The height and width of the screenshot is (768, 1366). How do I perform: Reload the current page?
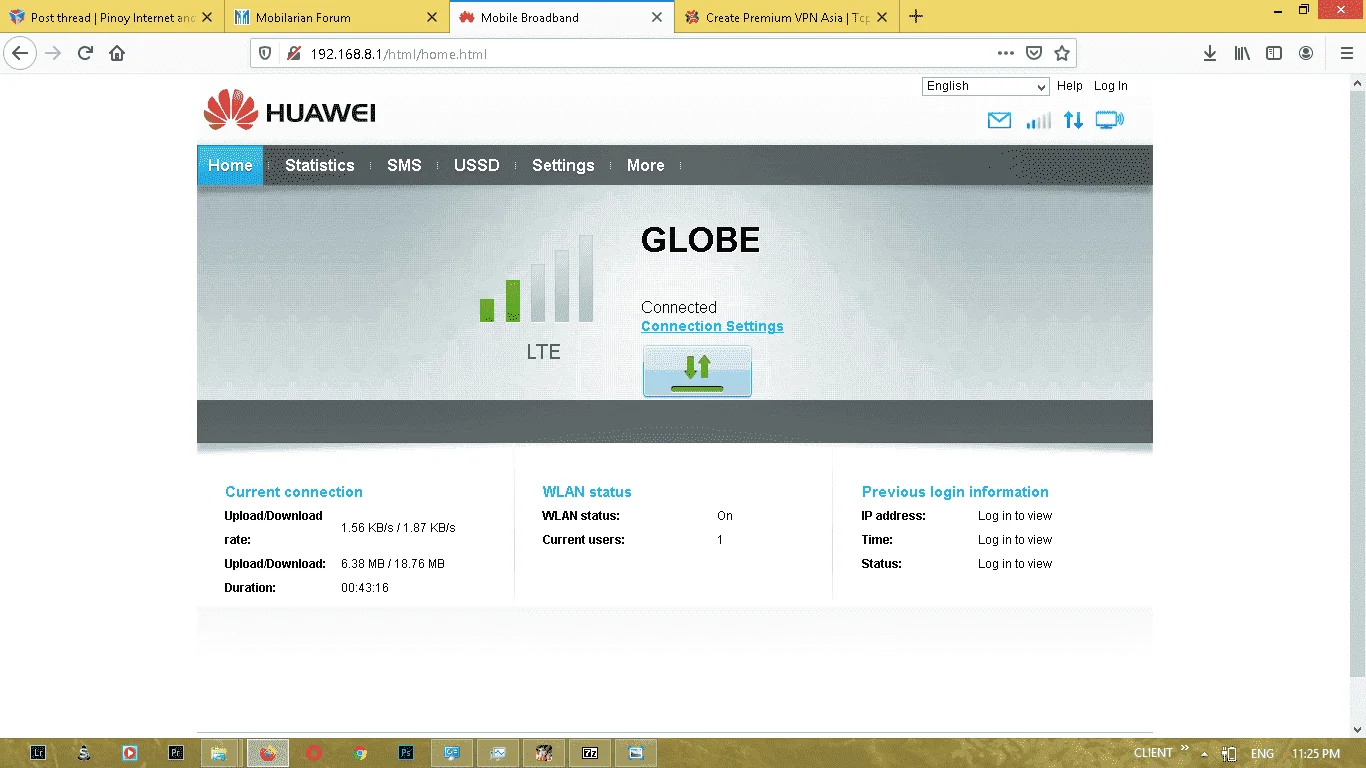pos(85,53)
